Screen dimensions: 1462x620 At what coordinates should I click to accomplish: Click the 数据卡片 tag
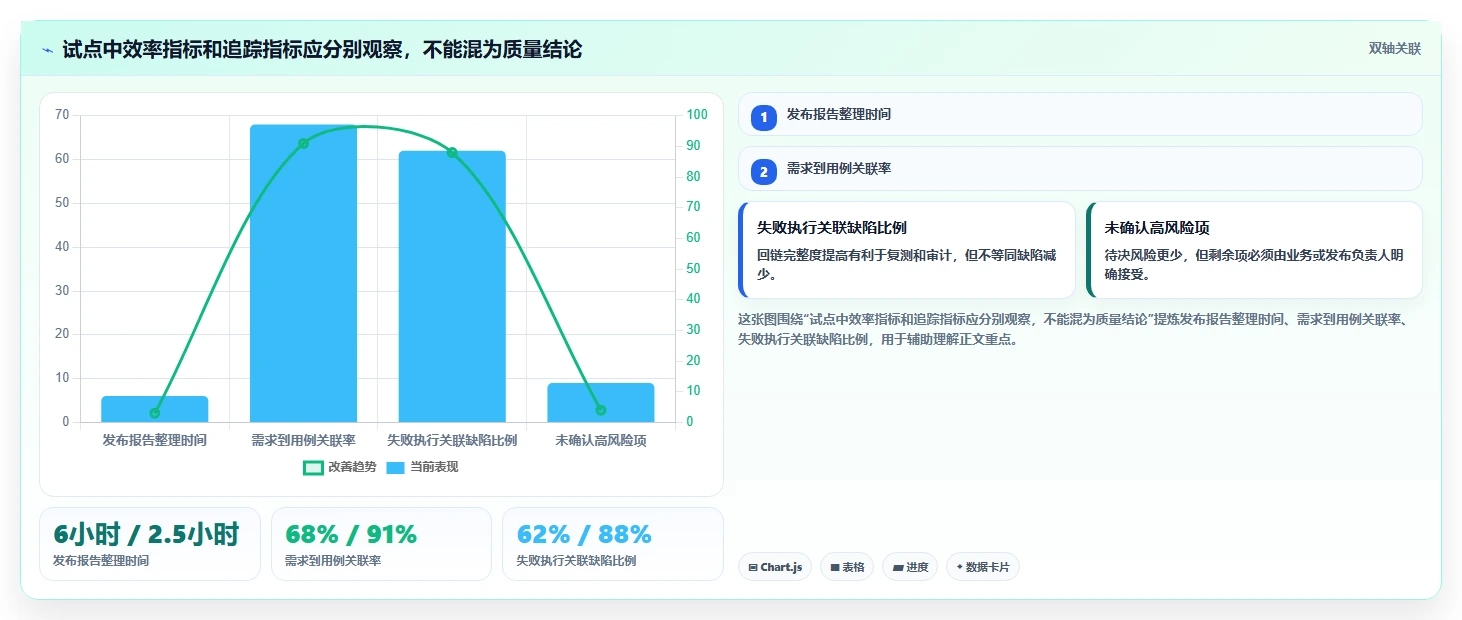point(983,567)
